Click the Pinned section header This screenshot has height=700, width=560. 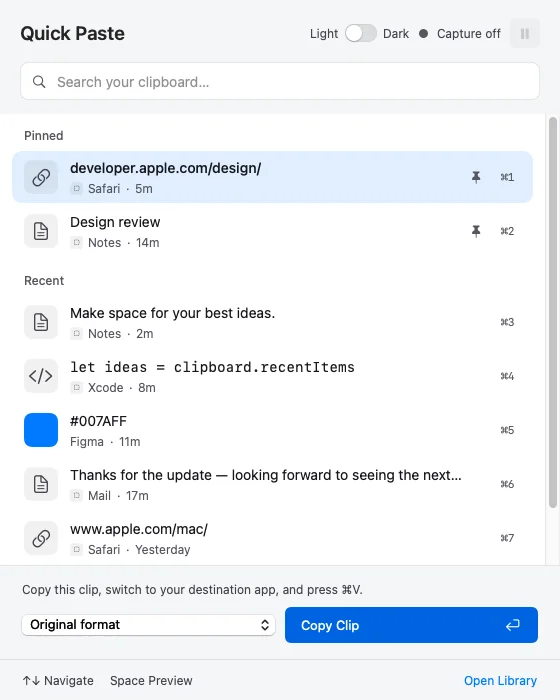pos(44,135)
